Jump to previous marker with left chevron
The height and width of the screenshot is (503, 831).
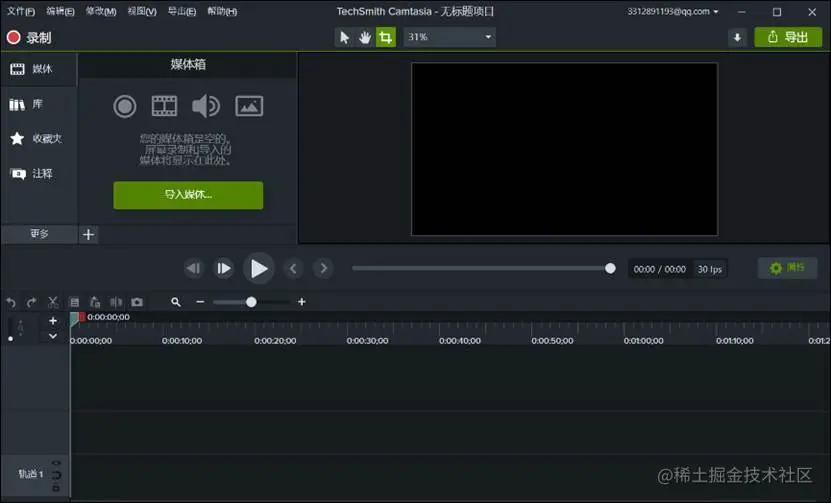(293, 269)
